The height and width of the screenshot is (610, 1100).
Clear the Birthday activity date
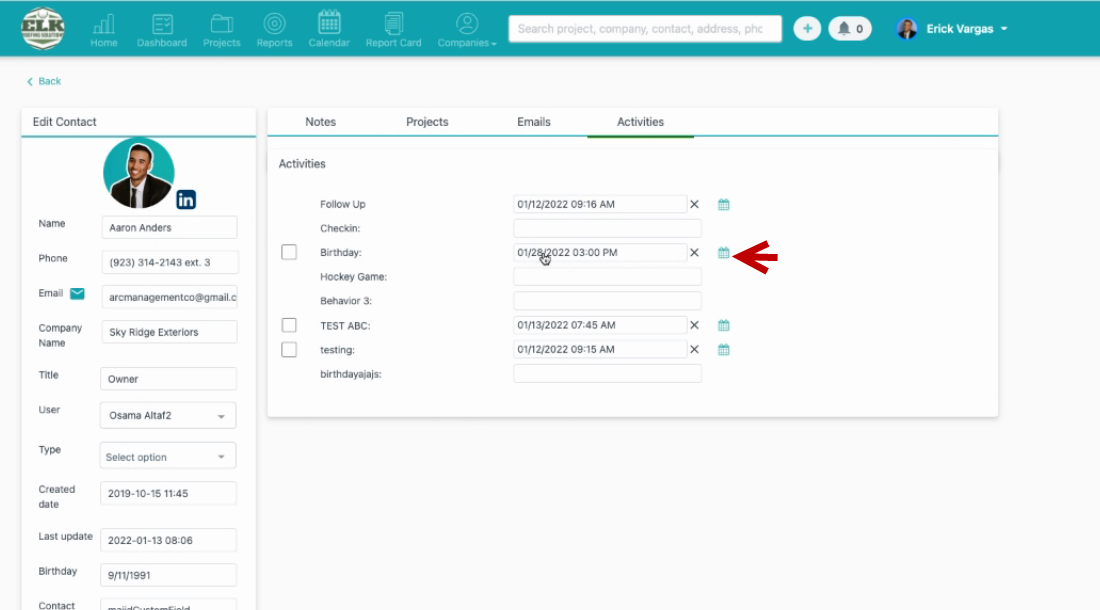(694, 252)
